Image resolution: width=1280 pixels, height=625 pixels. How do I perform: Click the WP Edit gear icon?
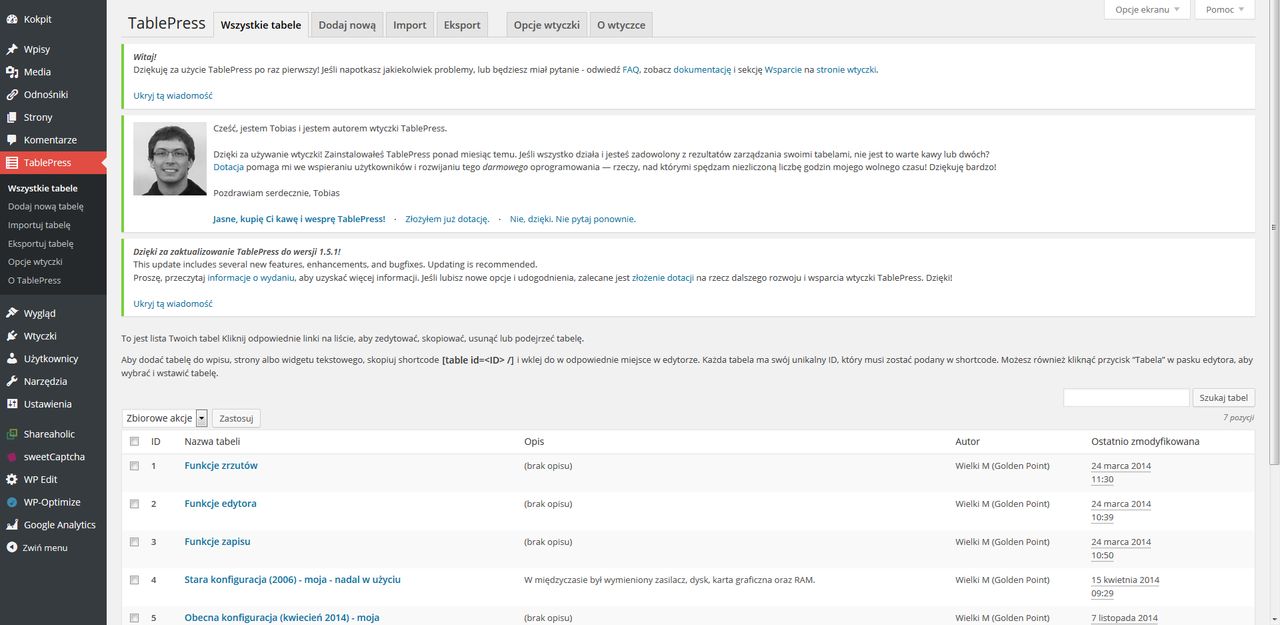[12, 480]
